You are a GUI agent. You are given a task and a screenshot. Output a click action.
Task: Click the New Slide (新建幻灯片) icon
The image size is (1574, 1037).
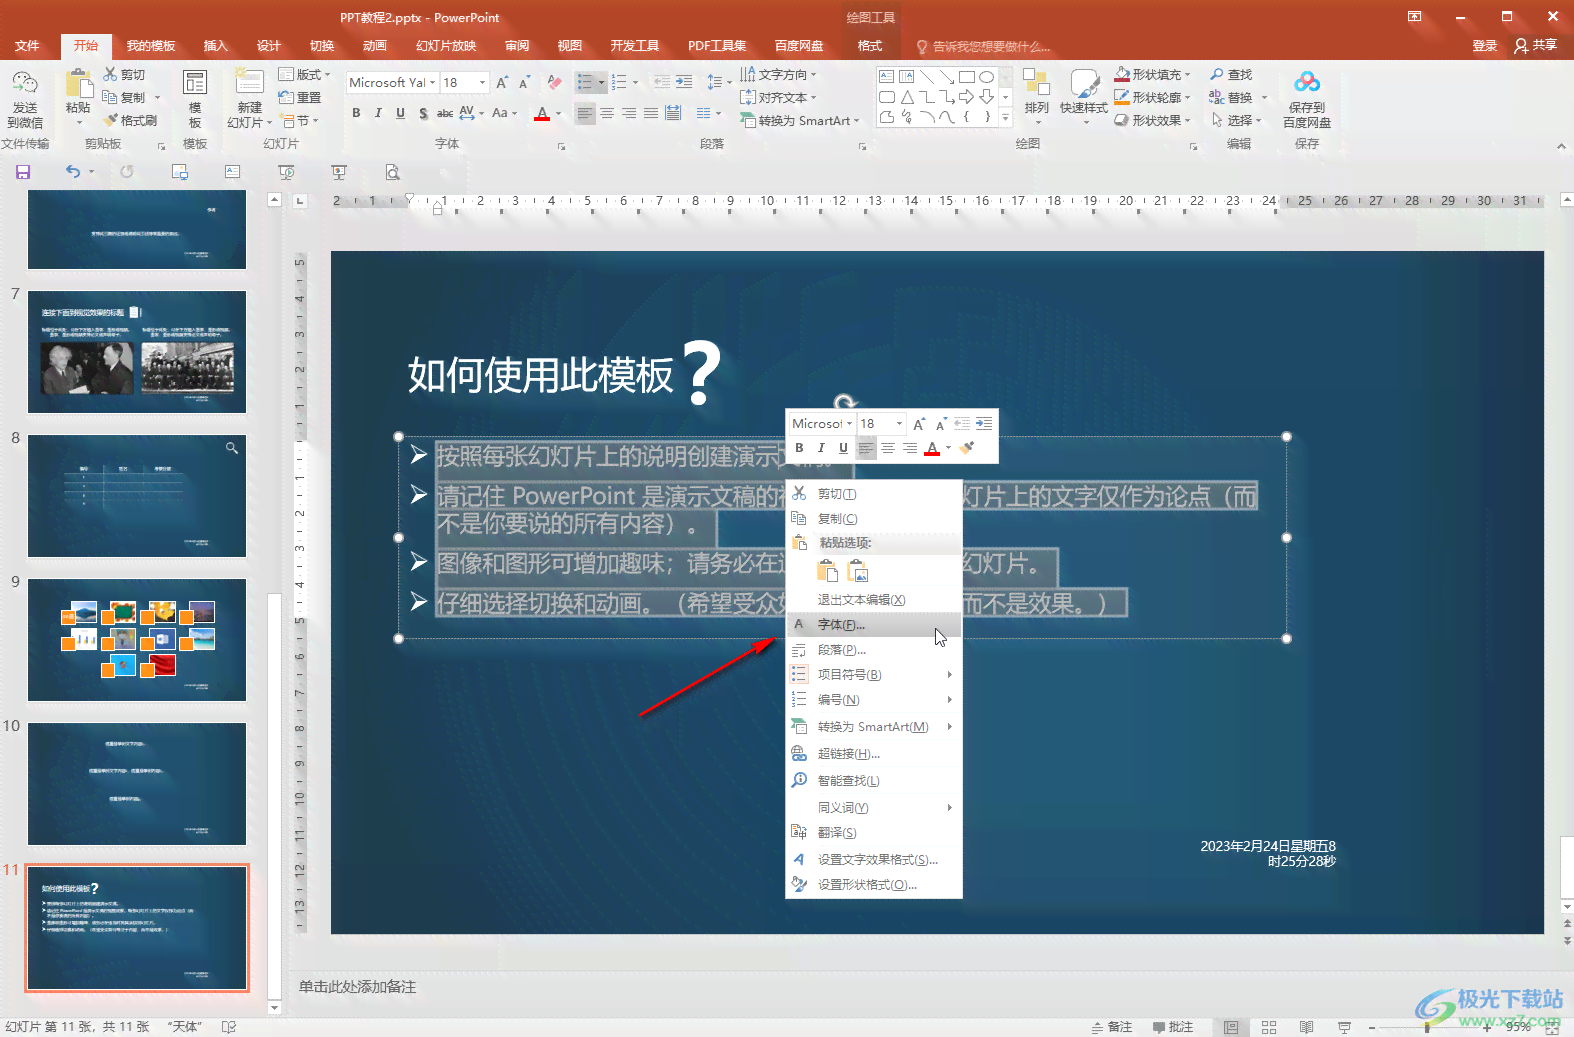tap(249, 82)
